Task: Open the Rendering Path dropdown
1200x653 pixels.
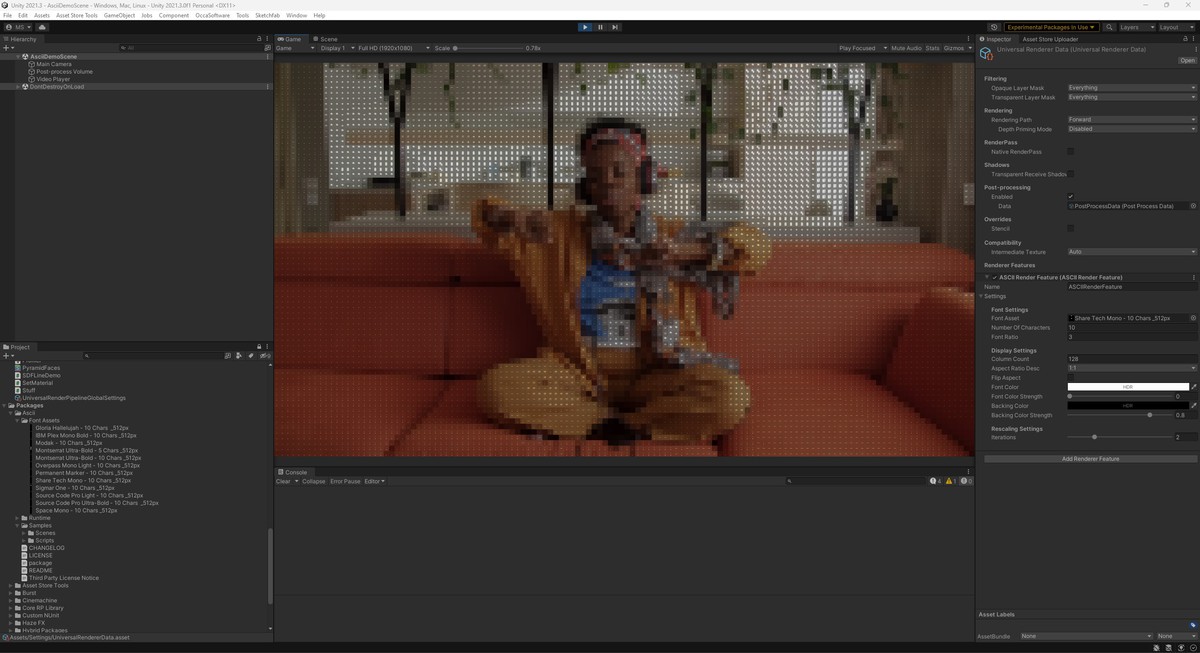Action: pyautogui.click(x=1131, y=120)
